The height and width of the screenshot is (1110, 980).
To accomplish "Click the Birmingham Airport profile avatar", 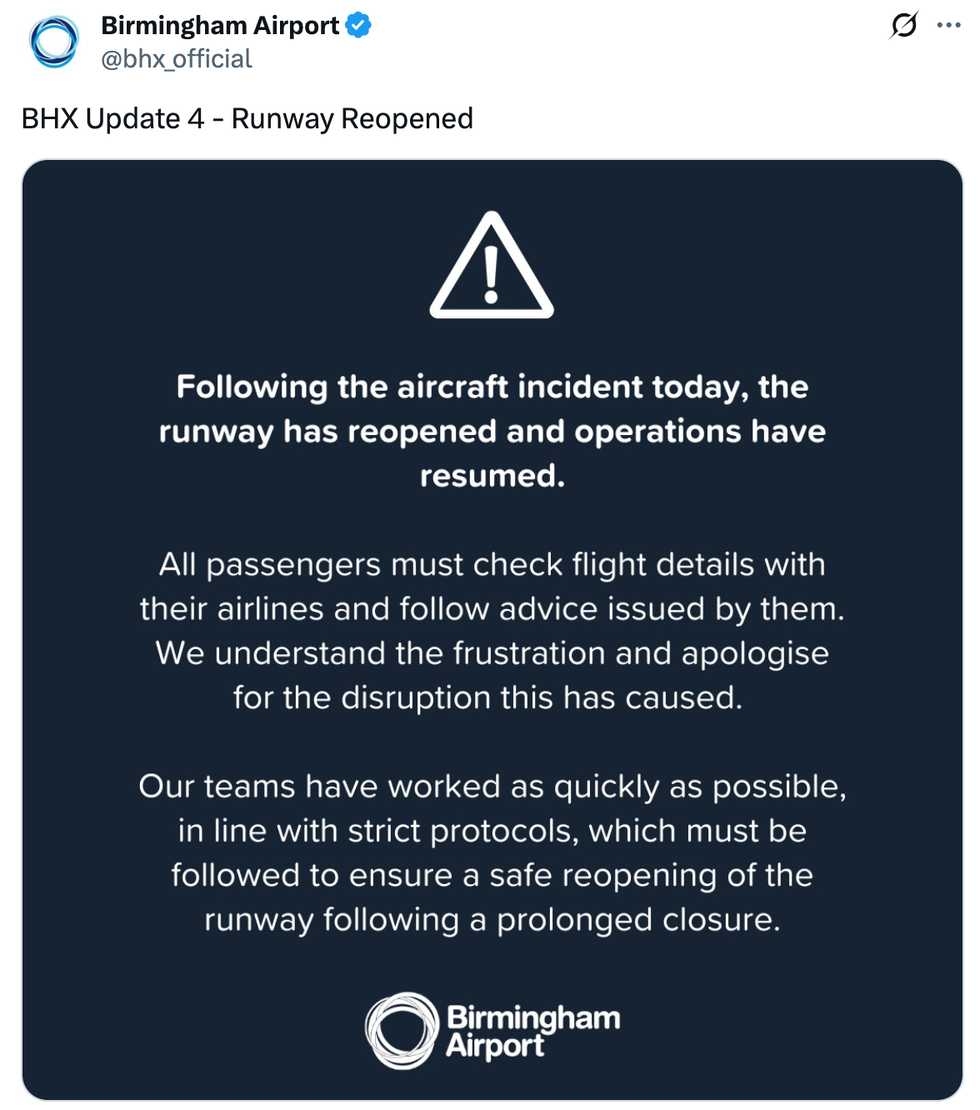I will (x=53, y=42).
